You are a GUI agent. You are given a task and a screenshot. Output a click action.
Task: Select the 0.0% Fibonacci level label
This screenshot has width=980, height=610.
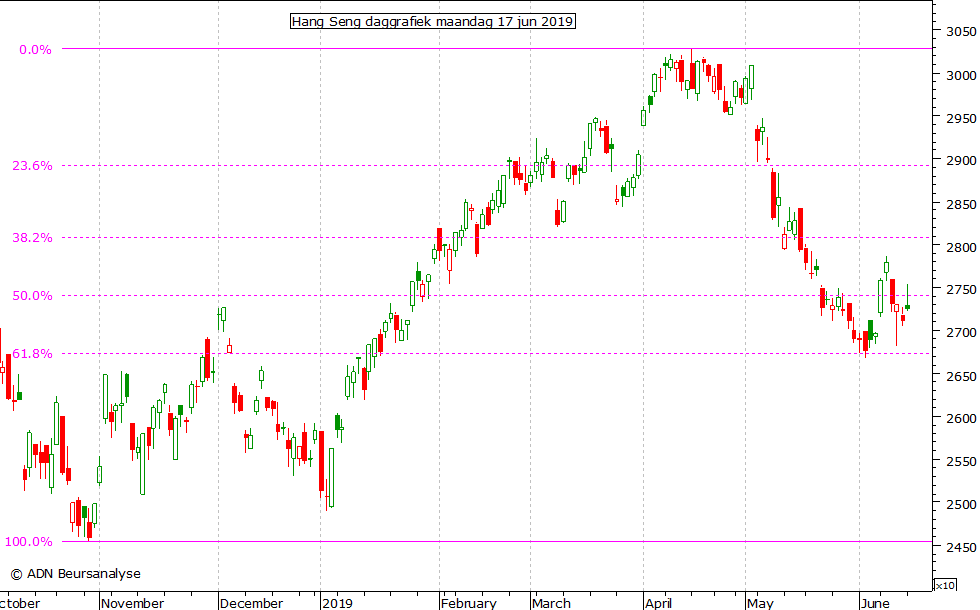click(x=36, y=49)
